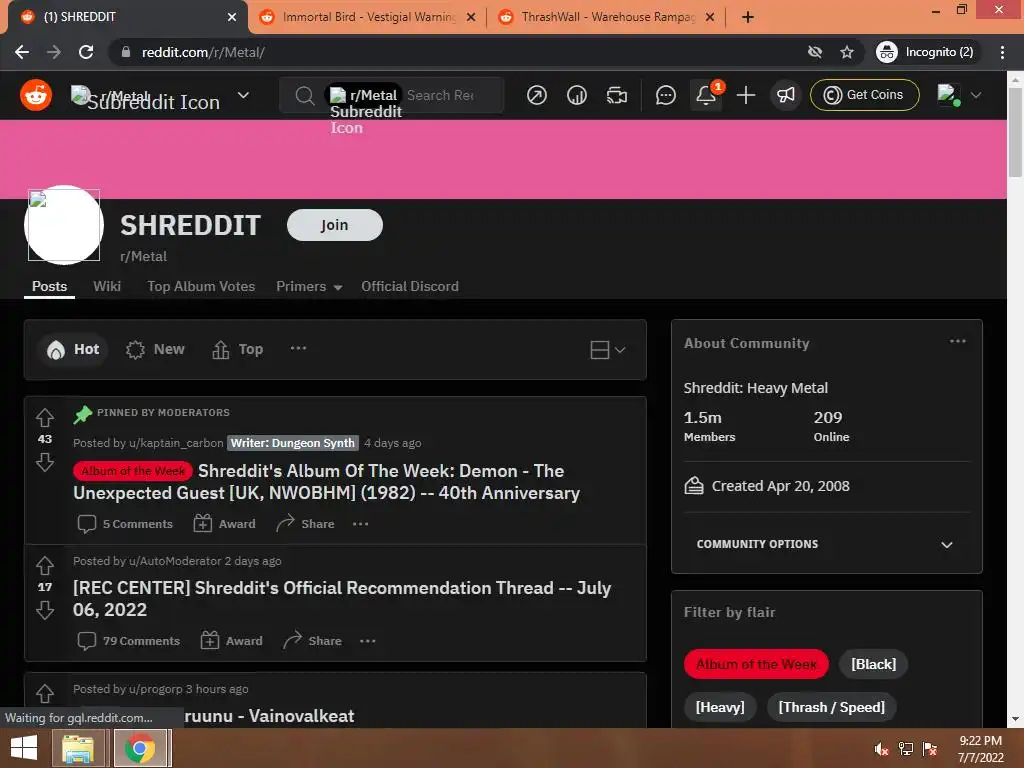Image resolution: width=1024 pixels, height=768 pixels.
Task: Open the Chrome three-dot menu
Action: pos(1002,52)
